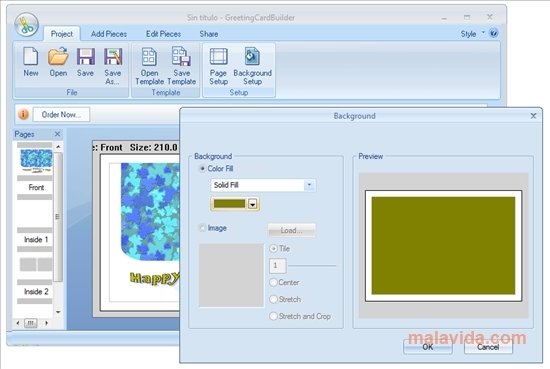Screen dimensions: 550x369
Task: Open a project with the Open folder icon
Action: pyautogui.click(x=58, y=56)
